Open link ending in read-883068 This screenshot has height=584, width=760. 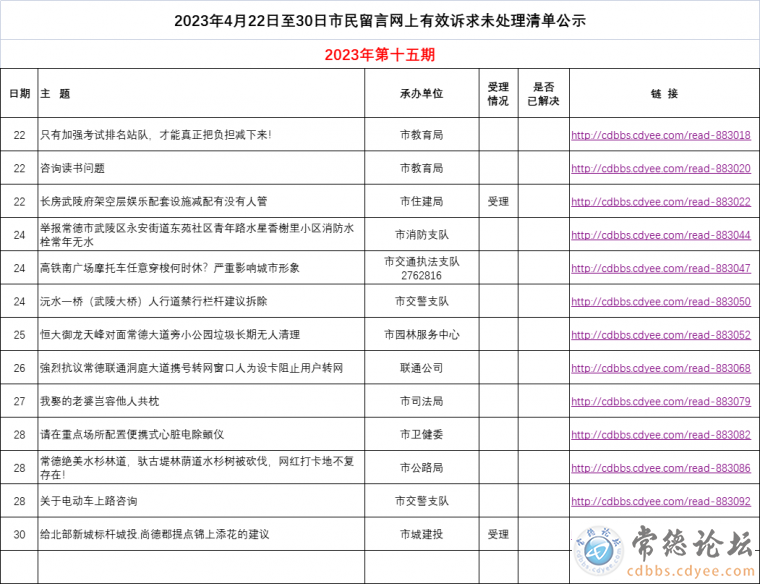tap(661, 368)
